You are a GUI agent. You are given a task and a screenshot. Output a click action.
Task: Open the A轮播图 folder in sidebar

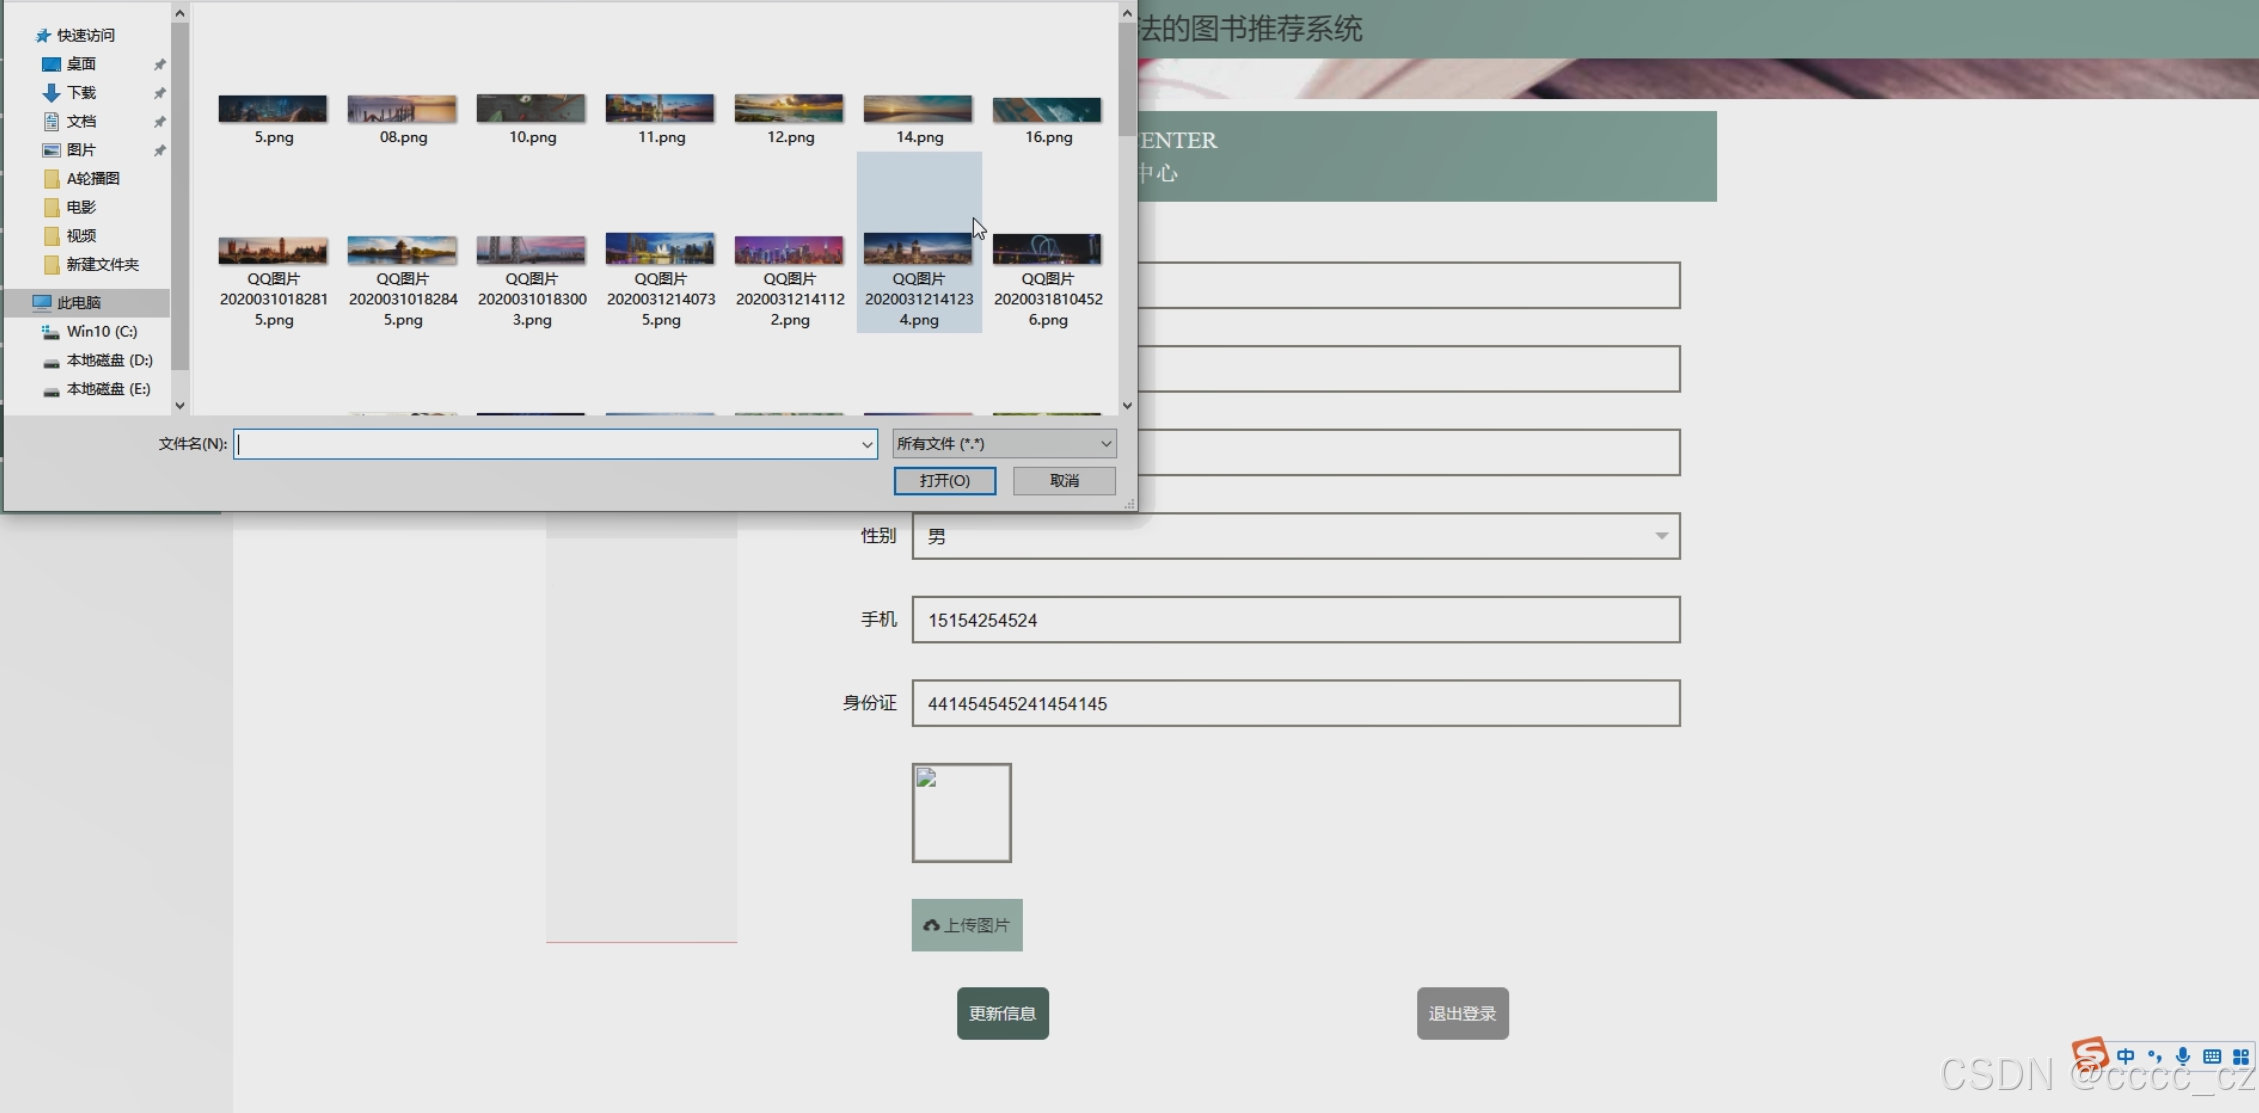pyautogui.click(x=93, y=179)
